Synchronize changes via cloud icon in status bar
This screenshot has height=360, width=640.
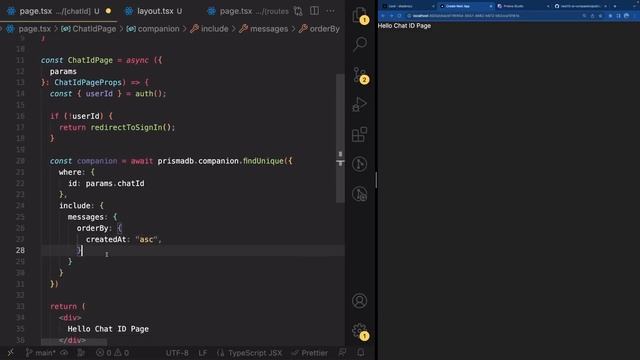pos(64,353)
